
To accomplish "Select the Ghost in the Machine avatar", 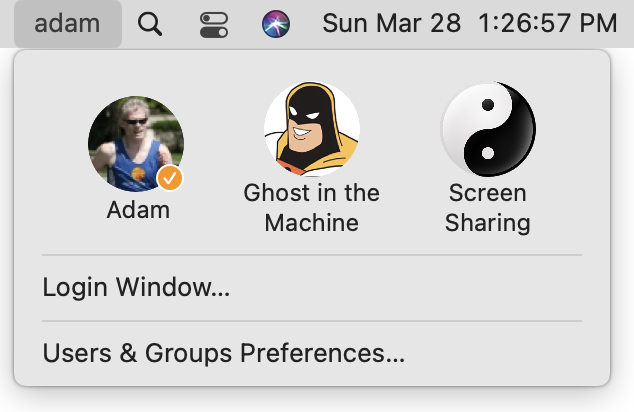I will point(311,130).
